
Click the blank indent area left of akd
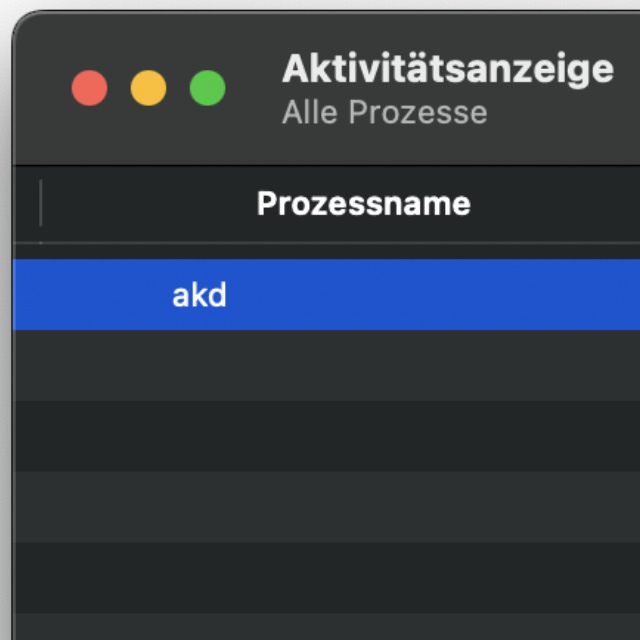click(90, 295)
